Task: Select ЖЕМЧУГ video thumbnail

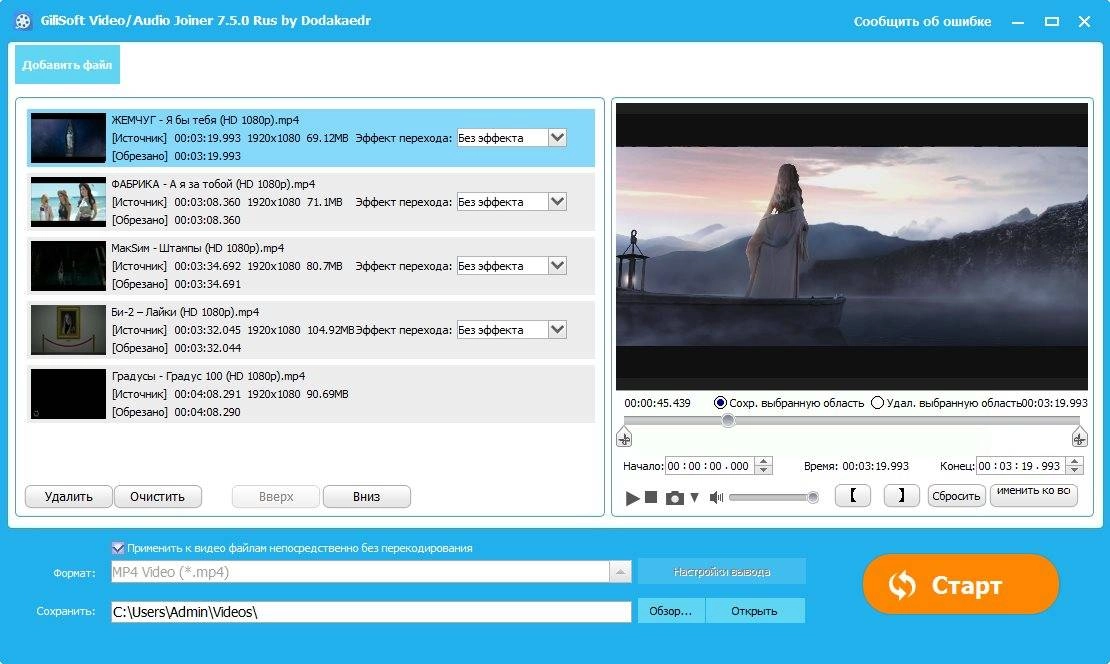Action: (68, 138)
